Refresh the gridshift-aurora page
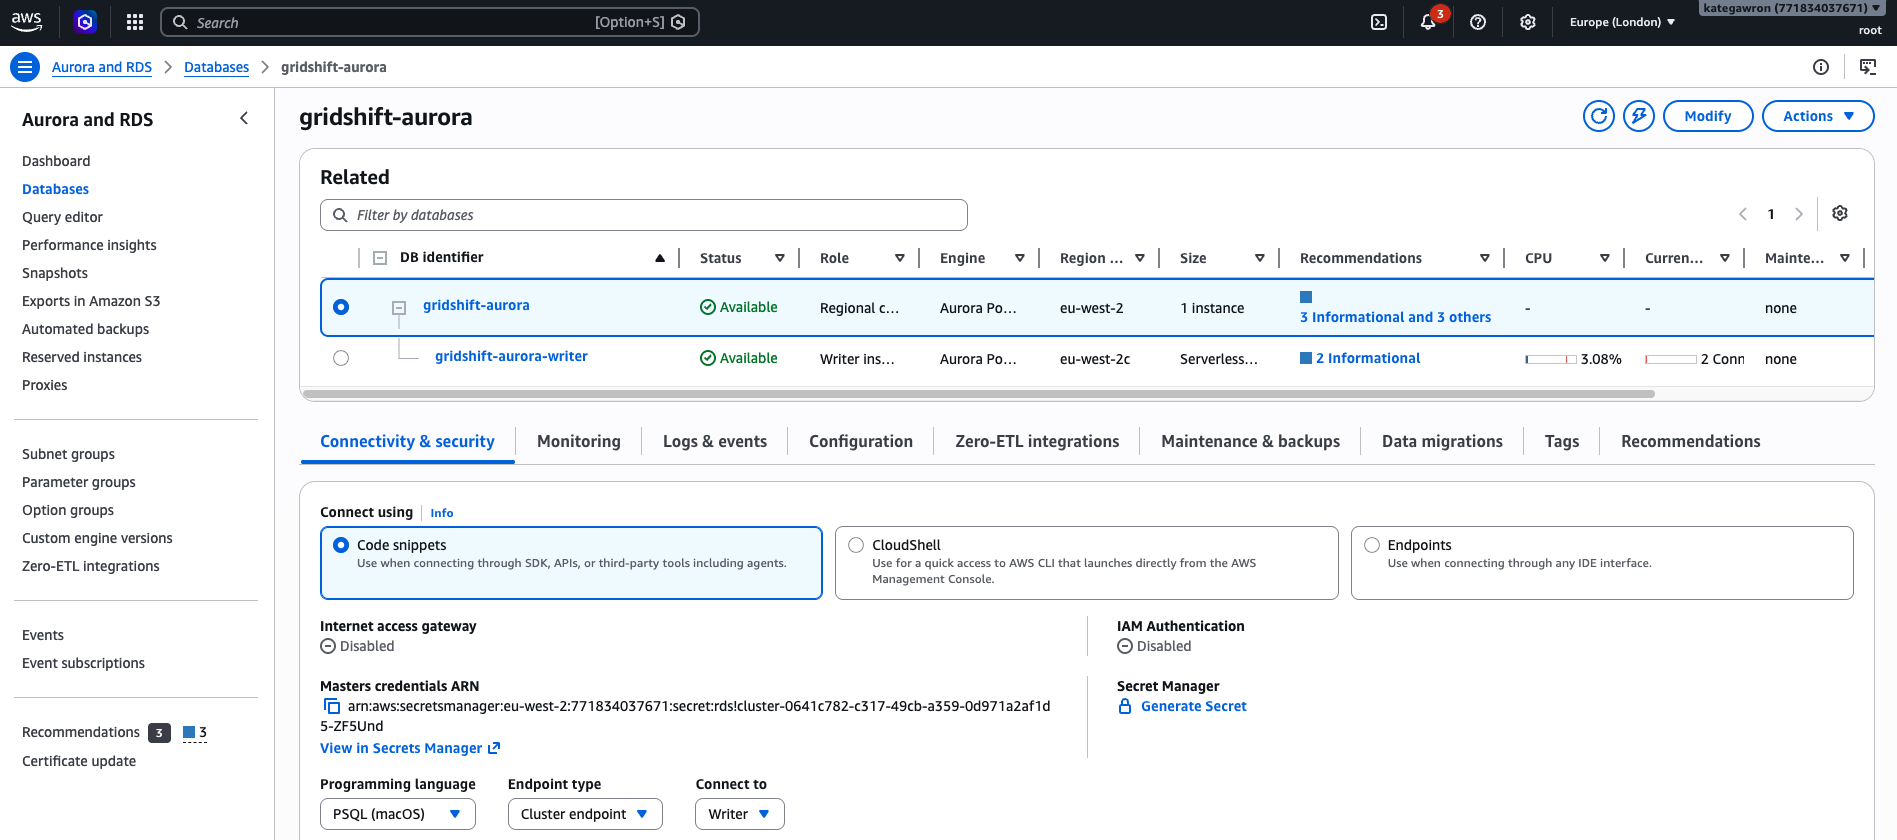Viewport: 1897px width, 840px height. click(x=1599, y=116)
